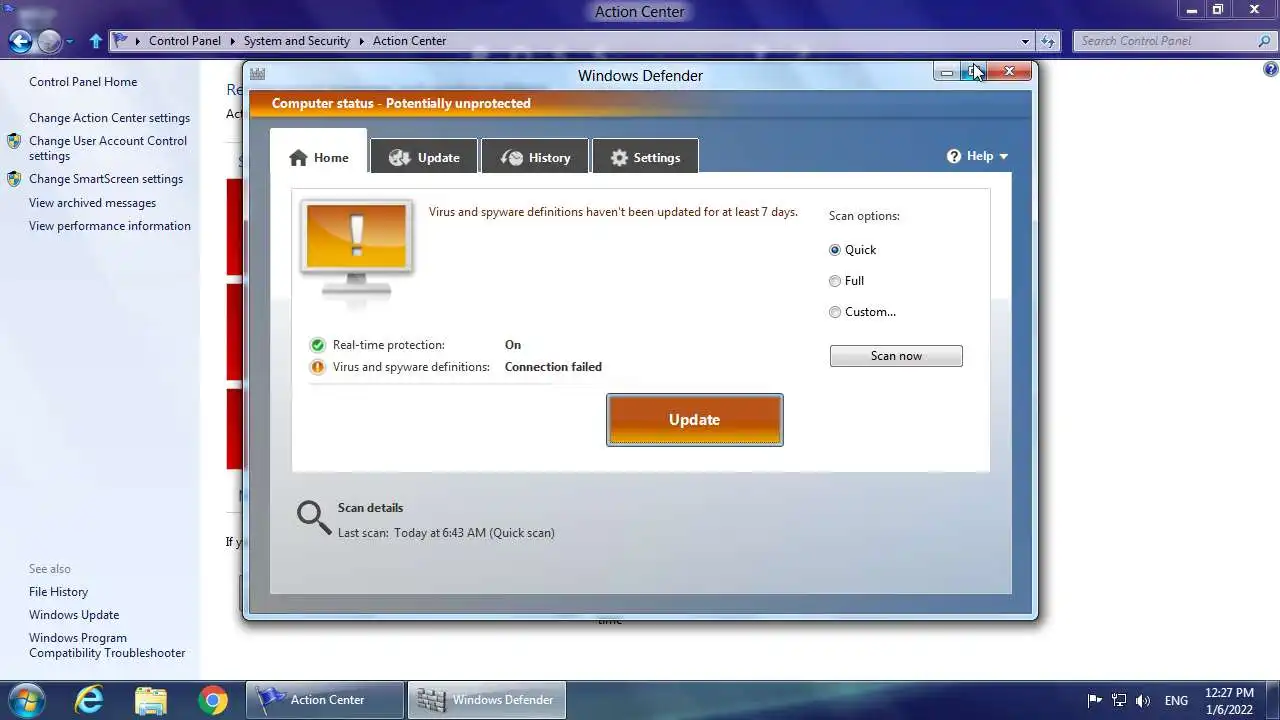Open Windows Program Compatibility Troubleshooter link

(x=107, y=645)
